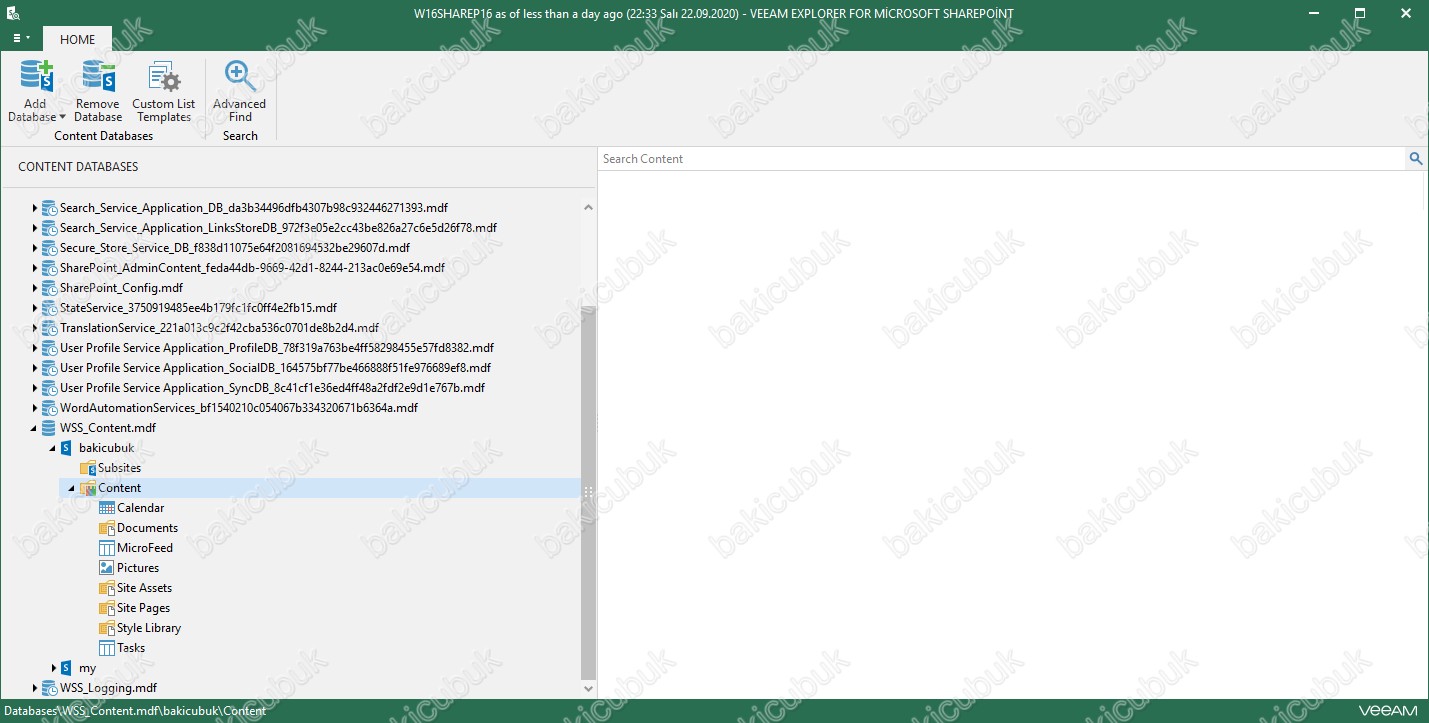The height and width of the screenshot is (723, 1429).
Task: Select User Profile ProfileDB label
Action: click(277, 348)
